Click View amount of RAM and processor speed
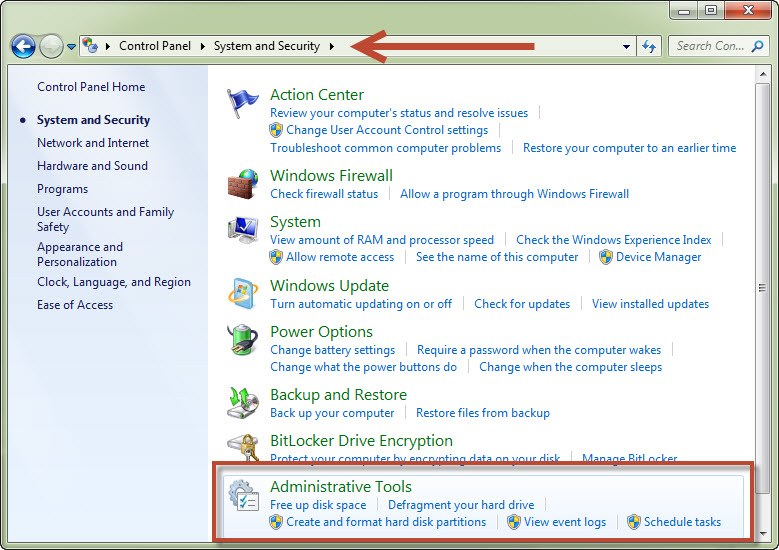 pos(382,239)
